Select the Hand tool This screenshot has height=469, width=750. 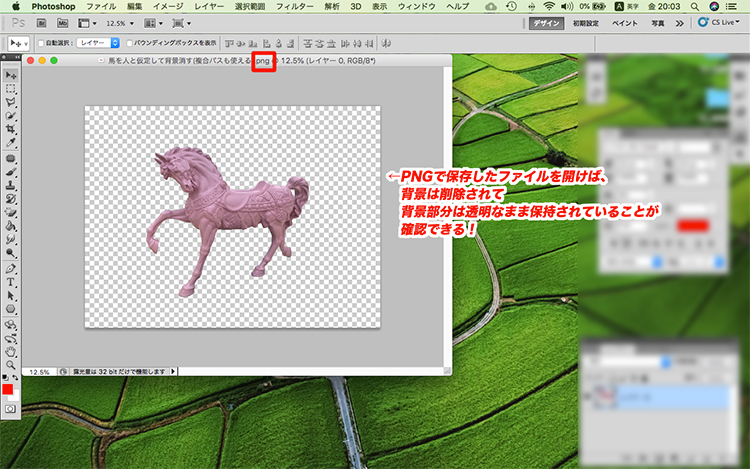(11, 351)
